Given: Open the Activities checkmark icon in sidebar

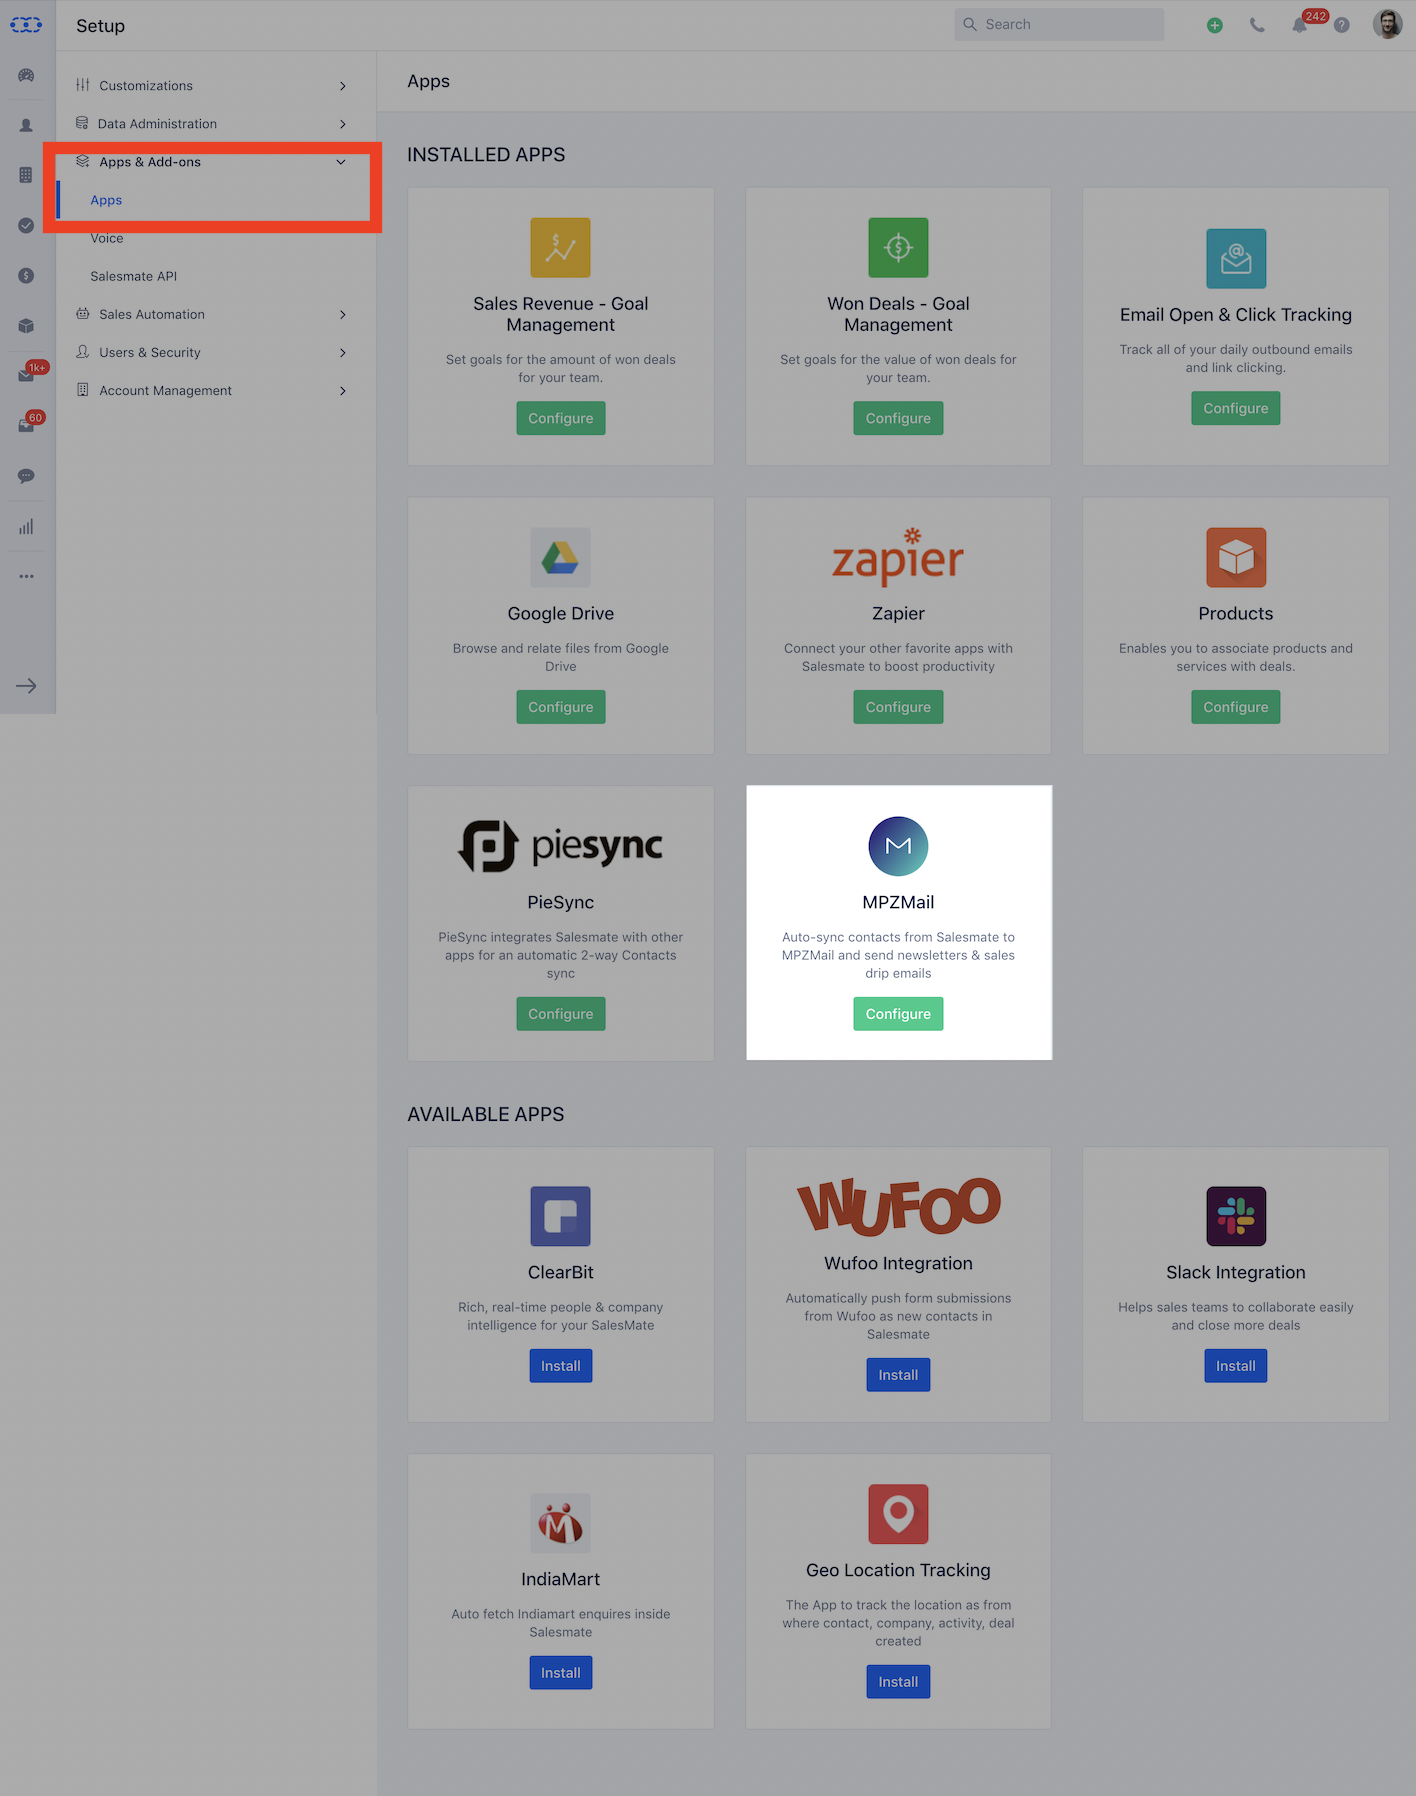Looking at the screenshot, I should (26, 225).
